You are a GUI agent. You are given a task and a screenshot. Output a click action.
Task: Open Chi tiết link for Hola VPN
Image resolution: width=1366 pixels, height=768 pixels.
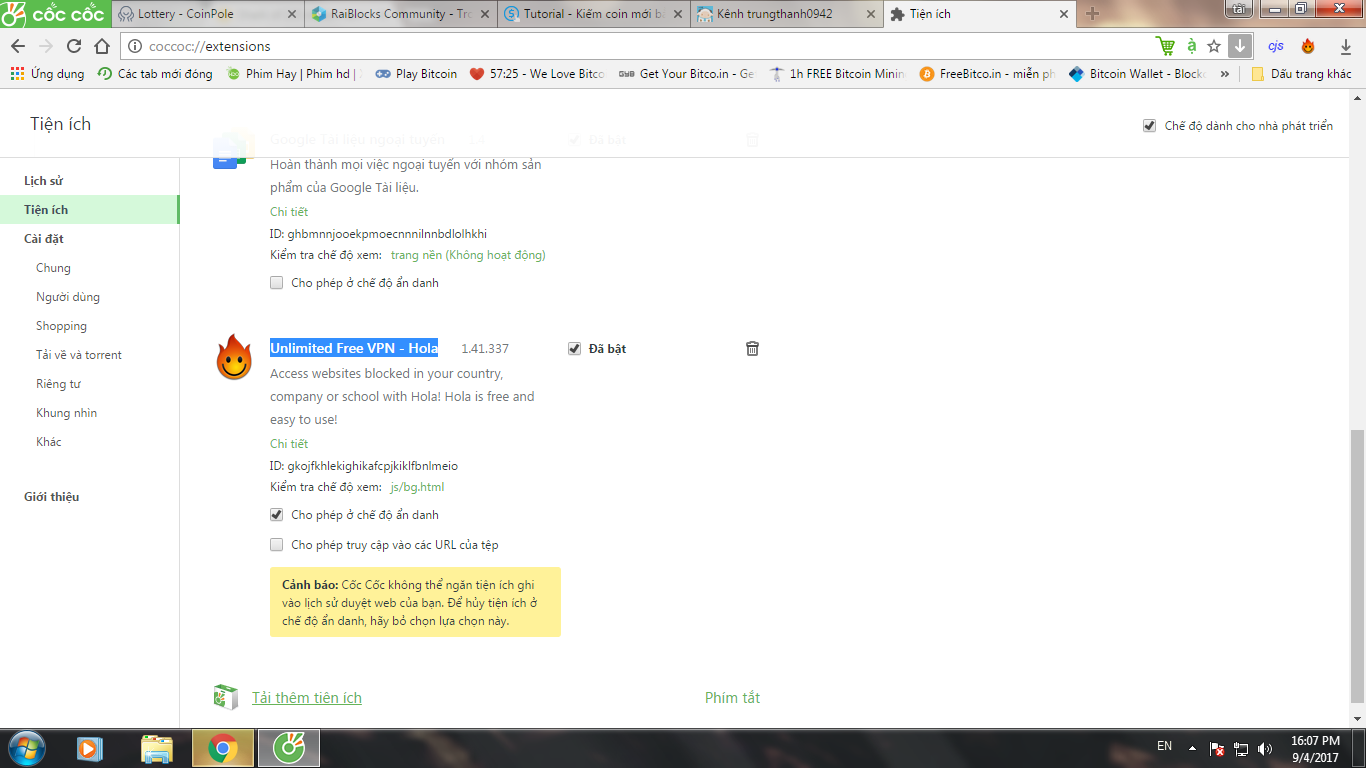[x=289, y=444]
